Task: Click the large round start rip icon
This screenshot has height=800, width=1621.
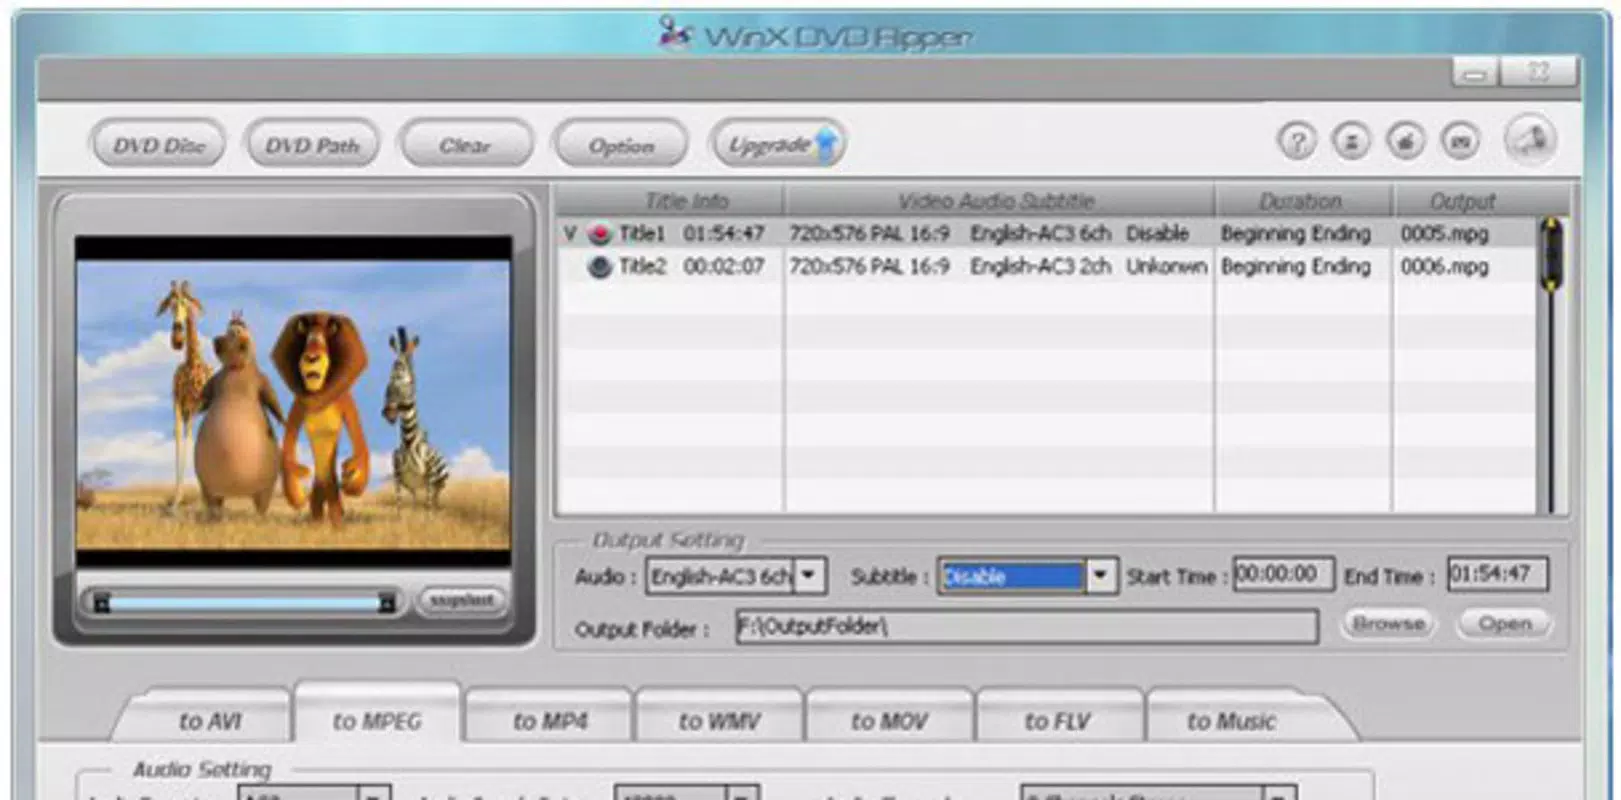Action: pos(1529,140)
